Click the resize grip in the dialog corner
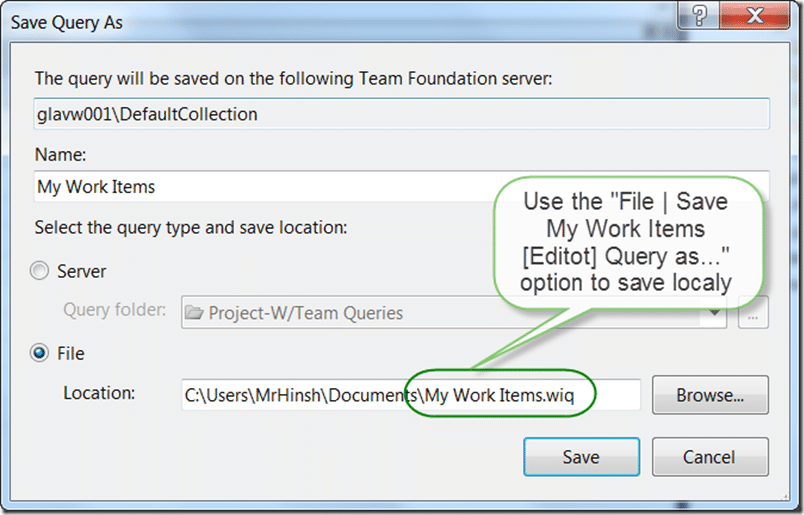The width and height of the screenshot is (804, 515). point(785,496)
